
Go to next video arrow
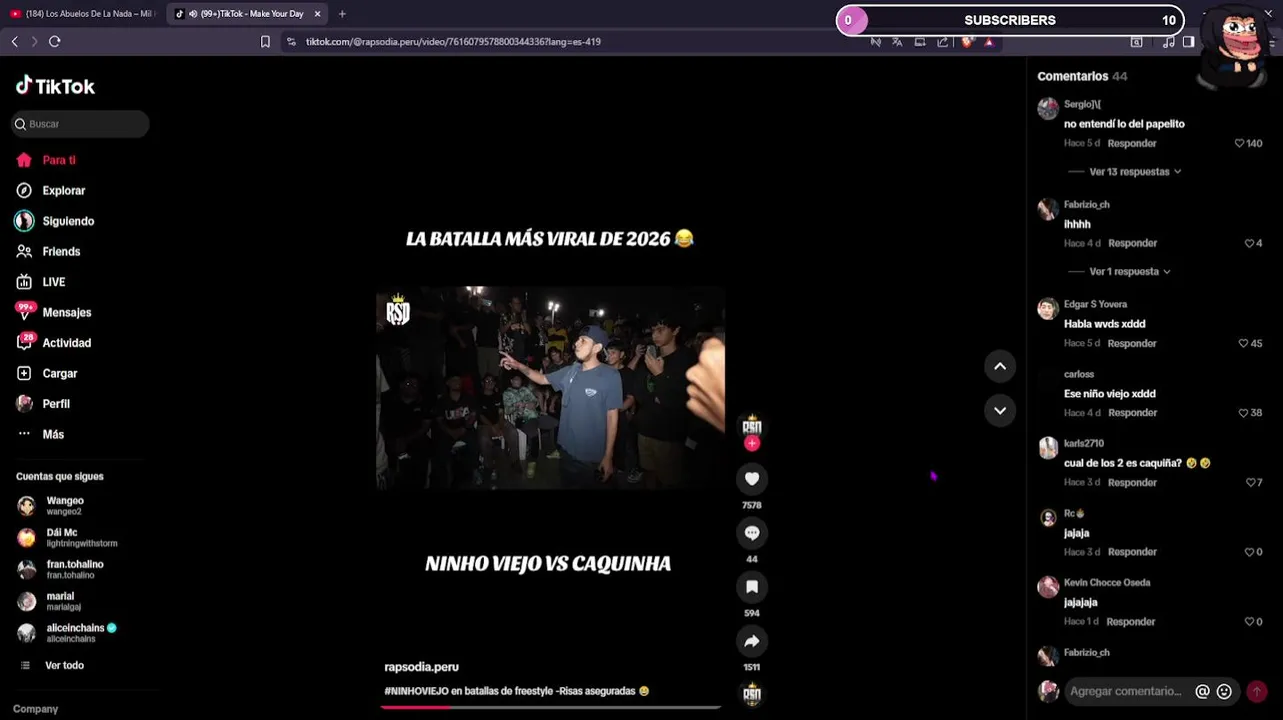point(1000,411)
